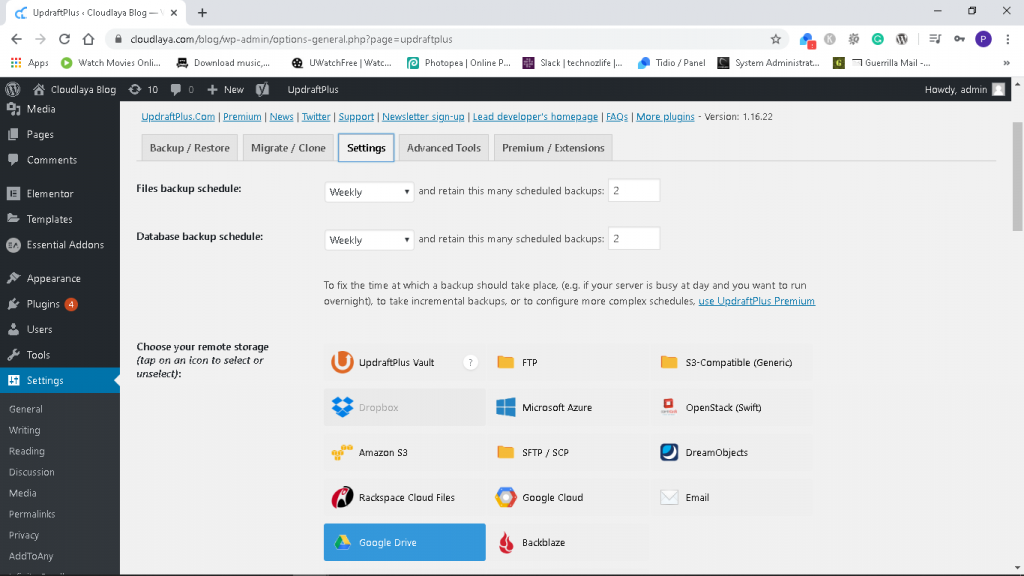Open Photopea bookmark
The width and height of the screenshot is (1024, 576).
click(458, 63)
